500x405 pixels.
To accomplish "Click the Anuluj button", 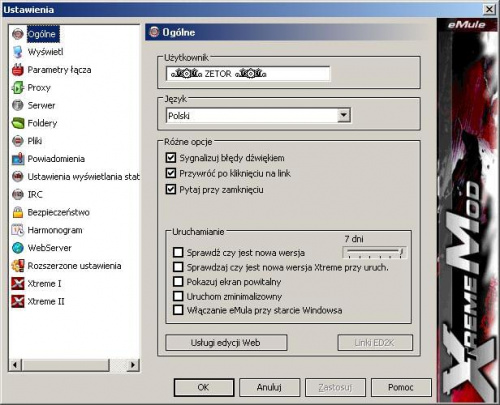I will [x=269, y=387].
